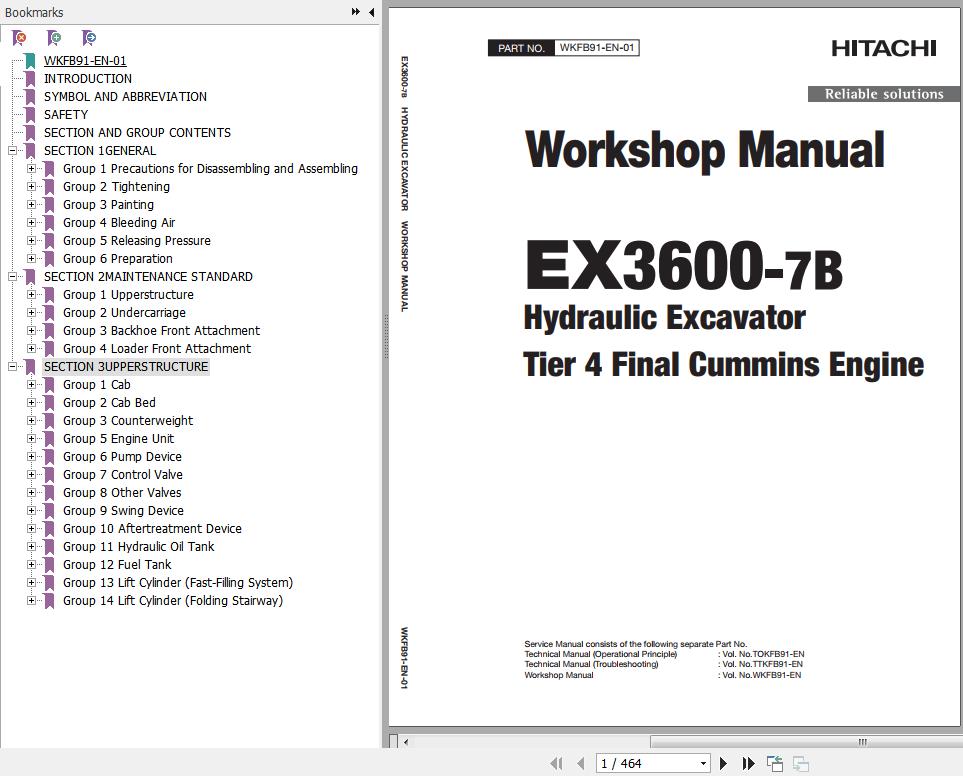
Task: Open the SAFETY bookmark
Action: click(66, 115)
